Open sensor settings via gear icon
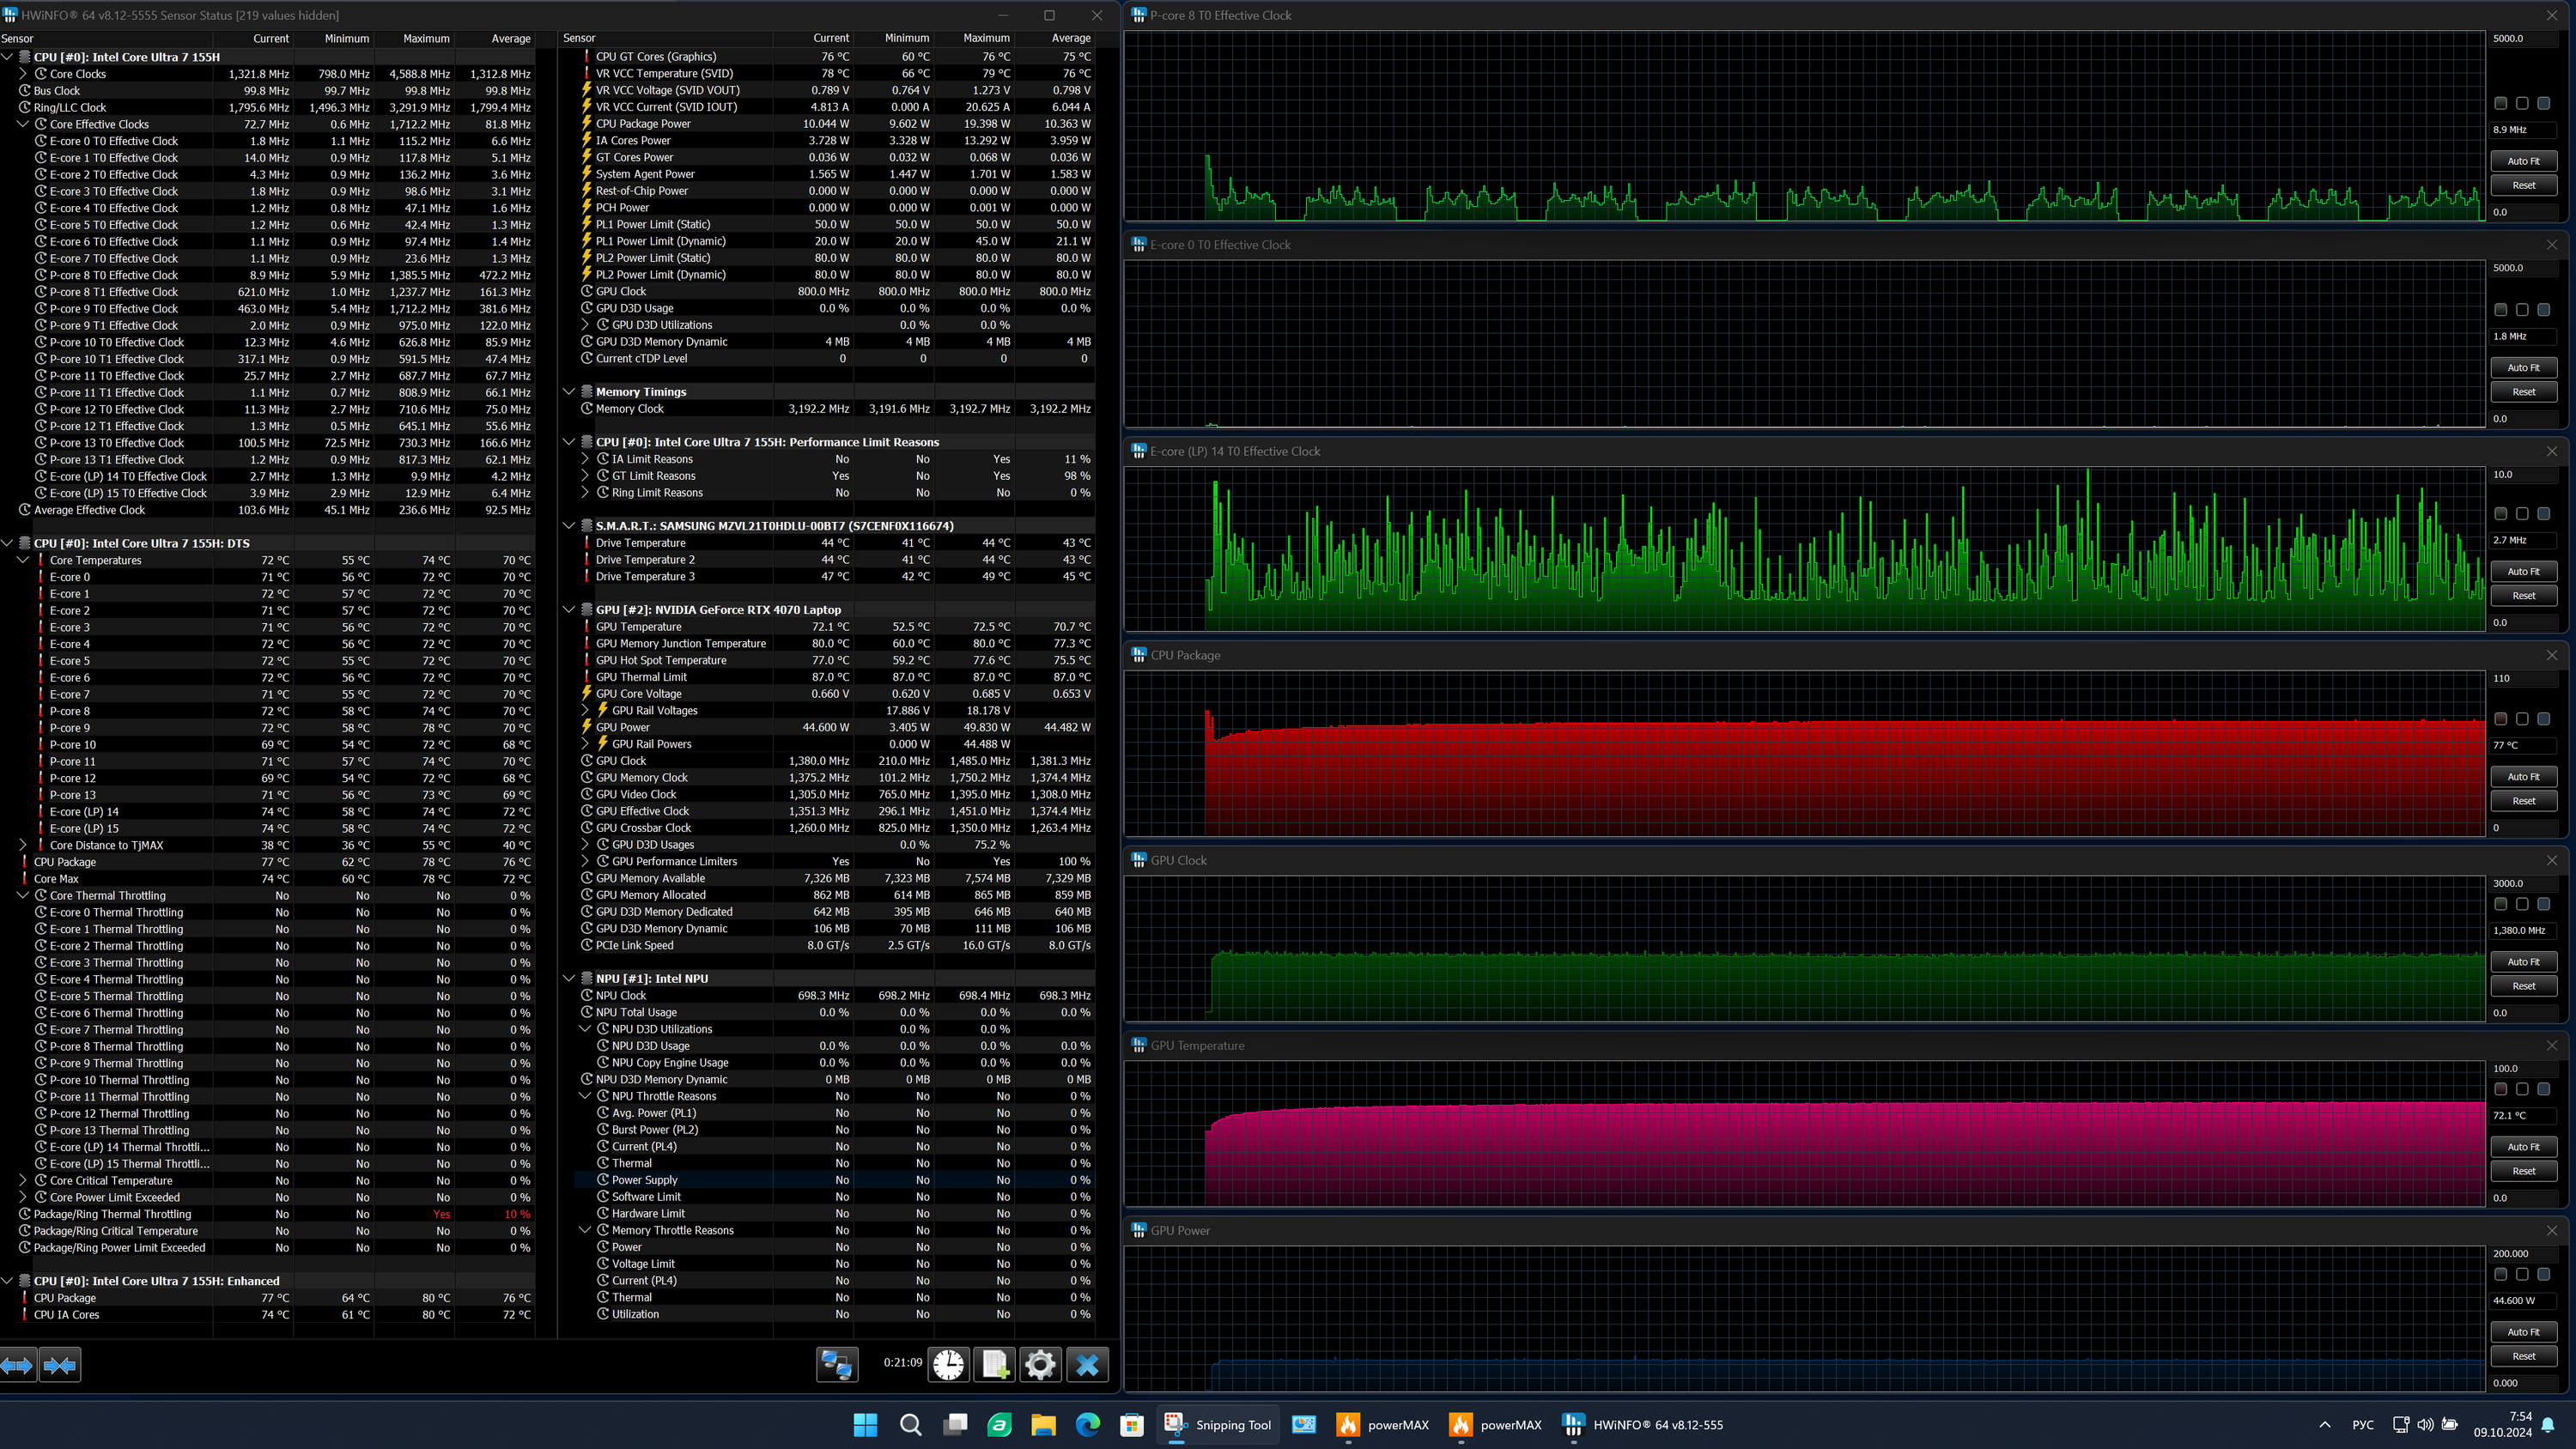 1040,1364
